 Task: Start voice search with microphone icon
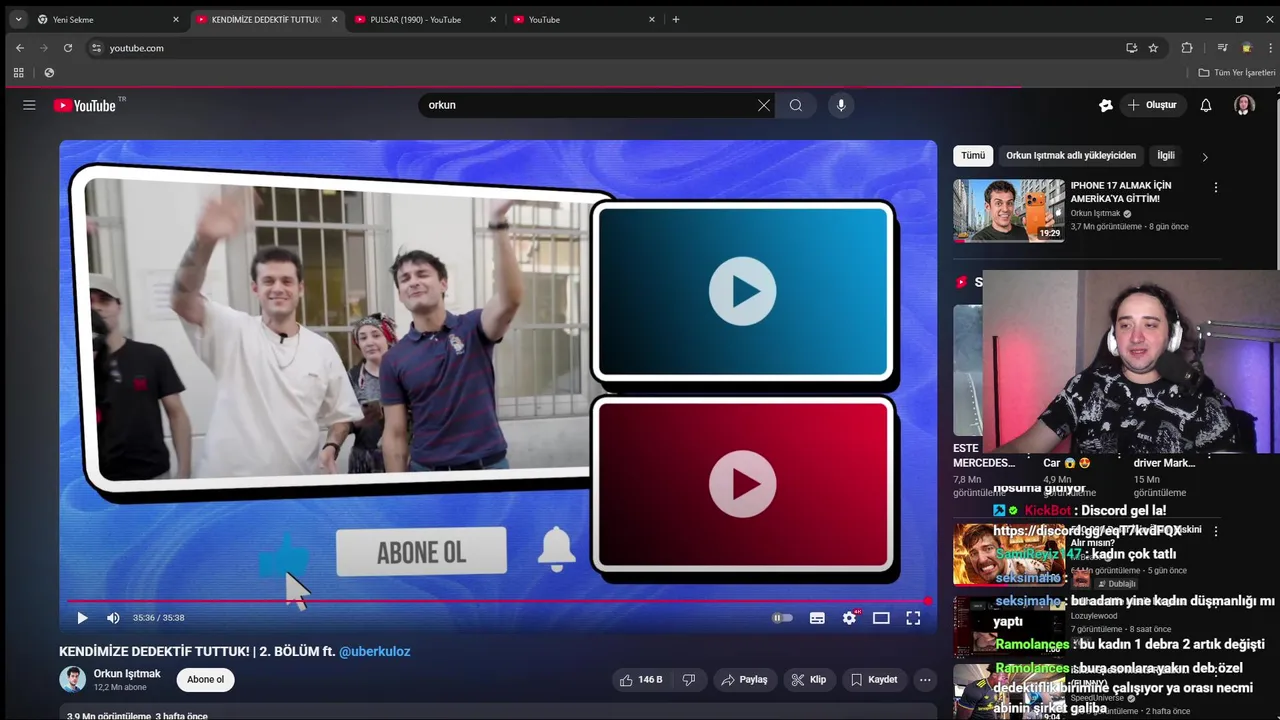[x=841, y=105]
